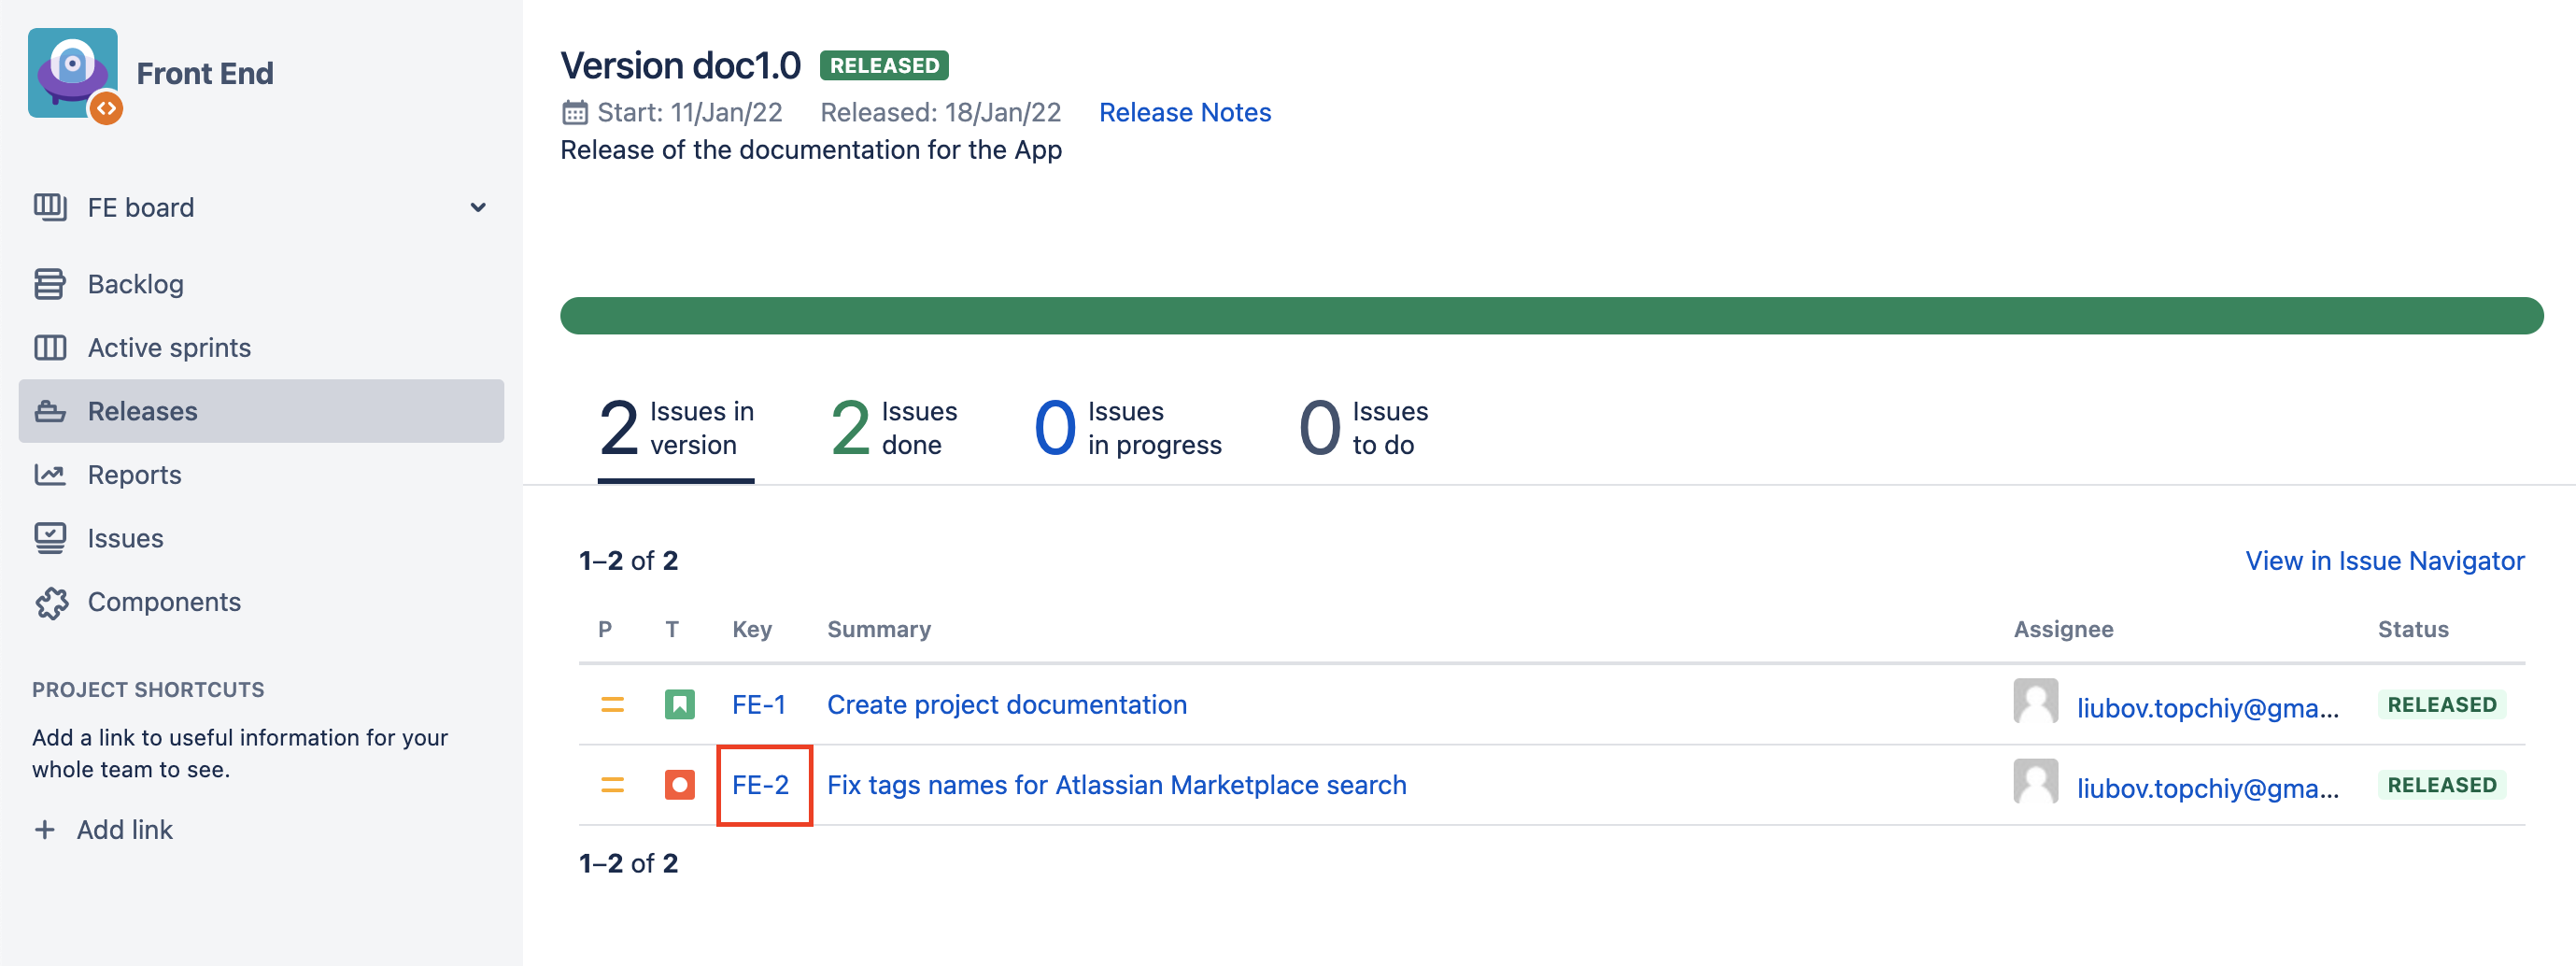Click the bug type icon for FE-2

pos(679,785)
